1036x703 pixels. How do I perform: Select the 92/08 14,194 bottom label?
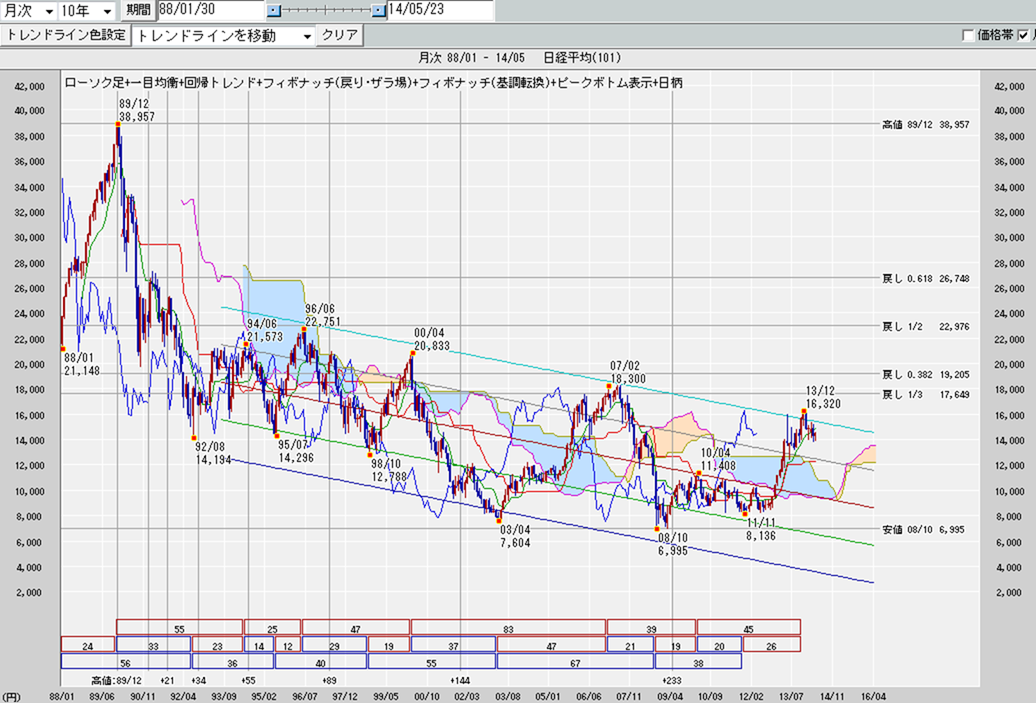click(x=213, y=453)
